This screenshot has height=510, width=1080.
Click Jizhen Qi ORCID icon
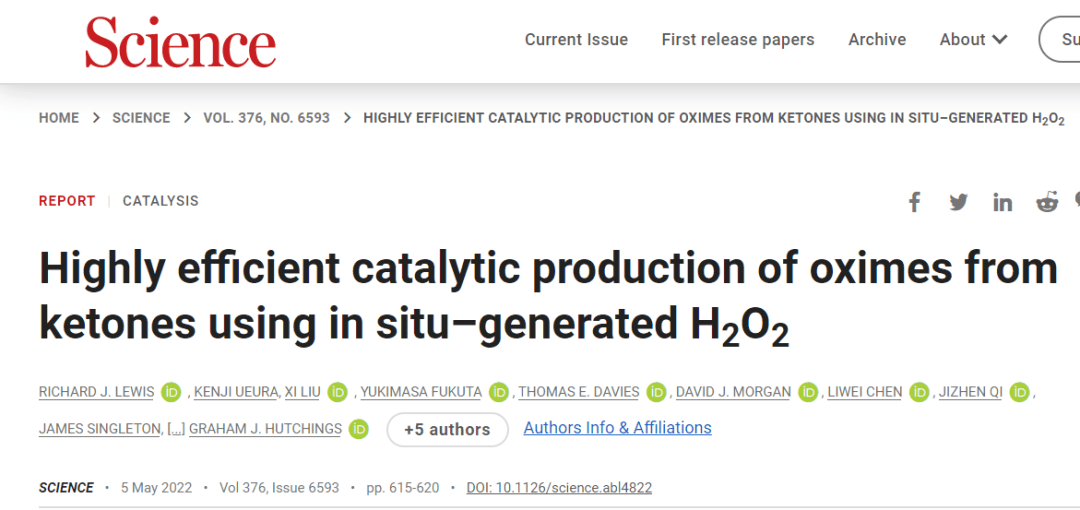pyautogui.click(x=1019, y=392)
